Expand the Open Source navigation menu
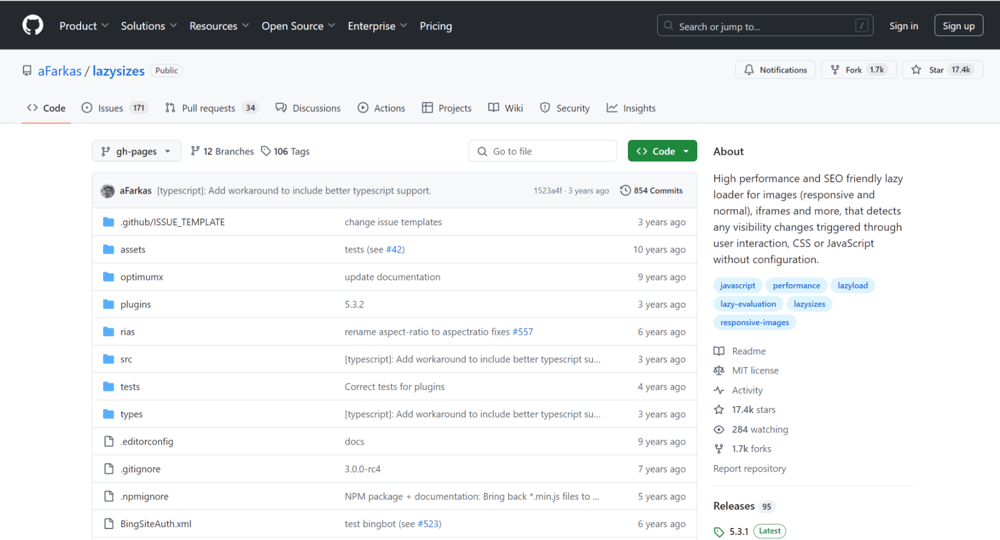 (298, 26)
